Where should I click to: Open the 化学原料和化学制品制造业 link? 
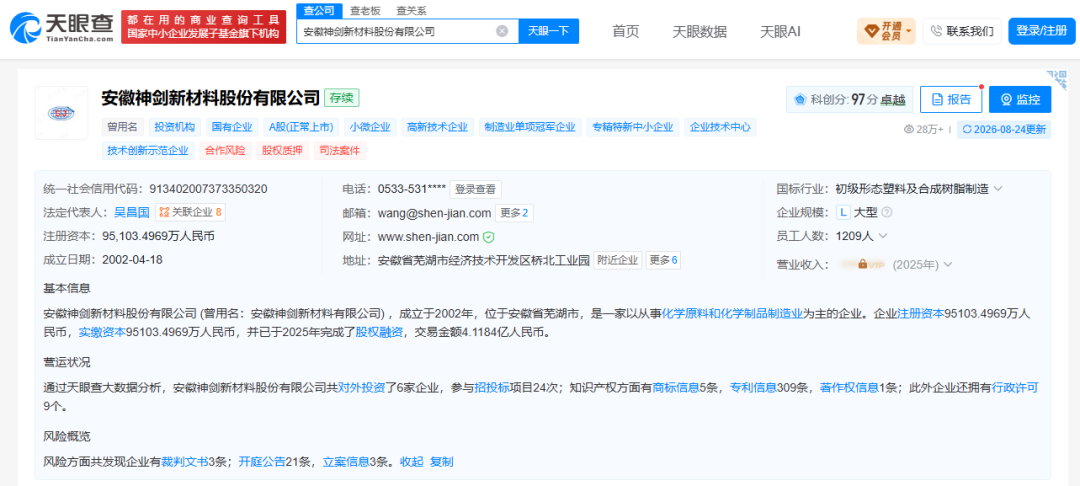coord(732,313)
